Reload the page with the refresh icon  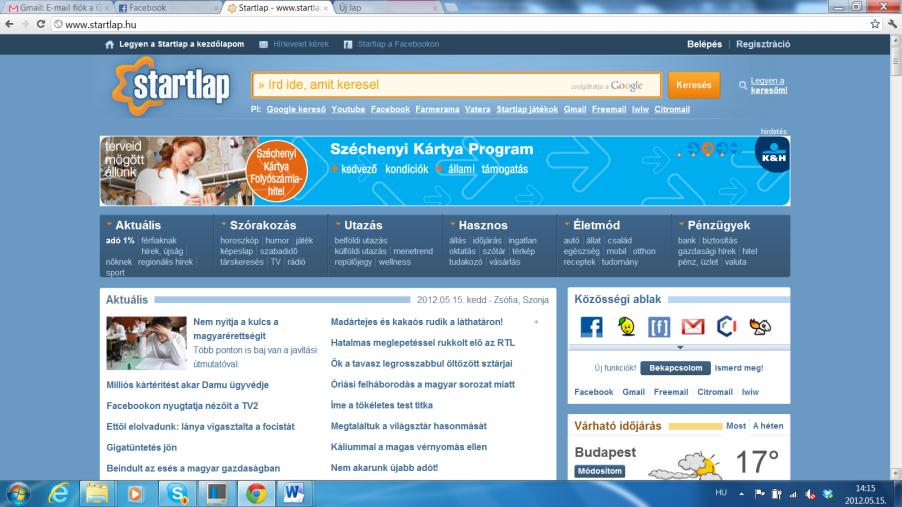40,24
